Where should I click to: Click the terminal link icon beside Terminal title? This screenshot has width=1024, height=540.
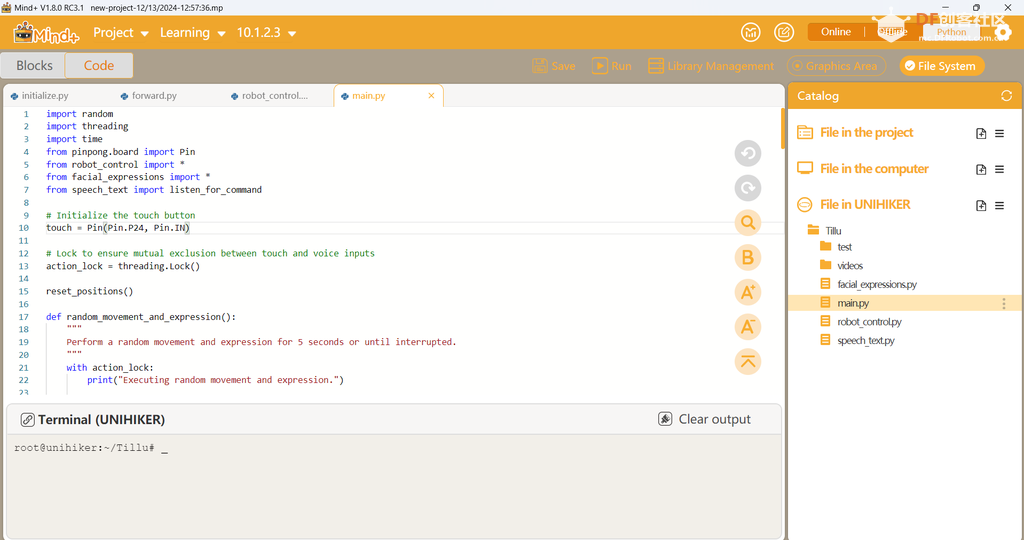coord(27,419)
